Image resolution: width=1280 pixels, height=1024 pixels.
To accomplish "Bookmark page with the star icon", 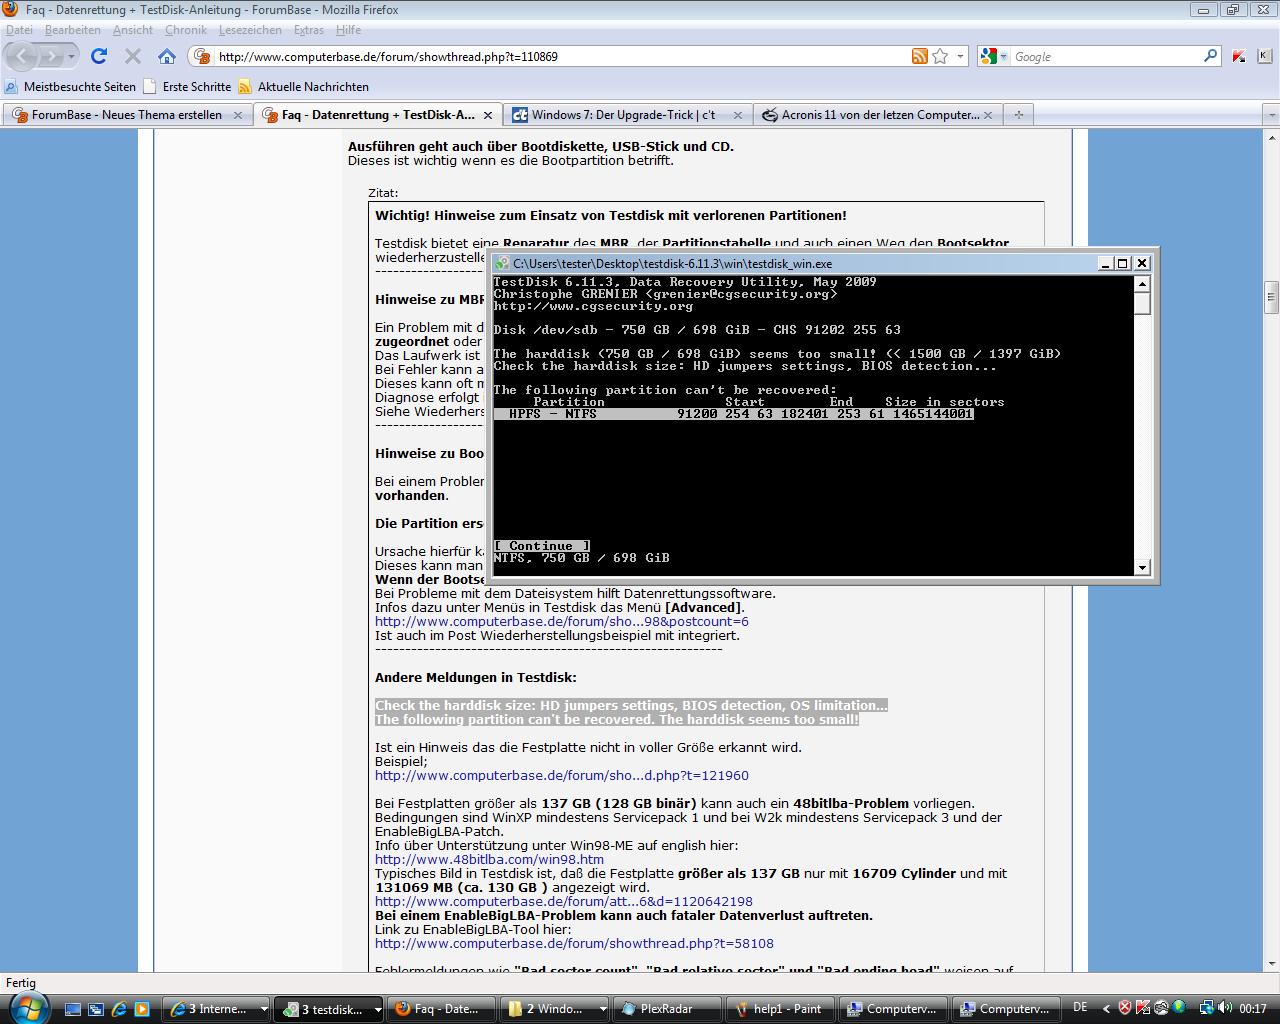I will point(940,56).
